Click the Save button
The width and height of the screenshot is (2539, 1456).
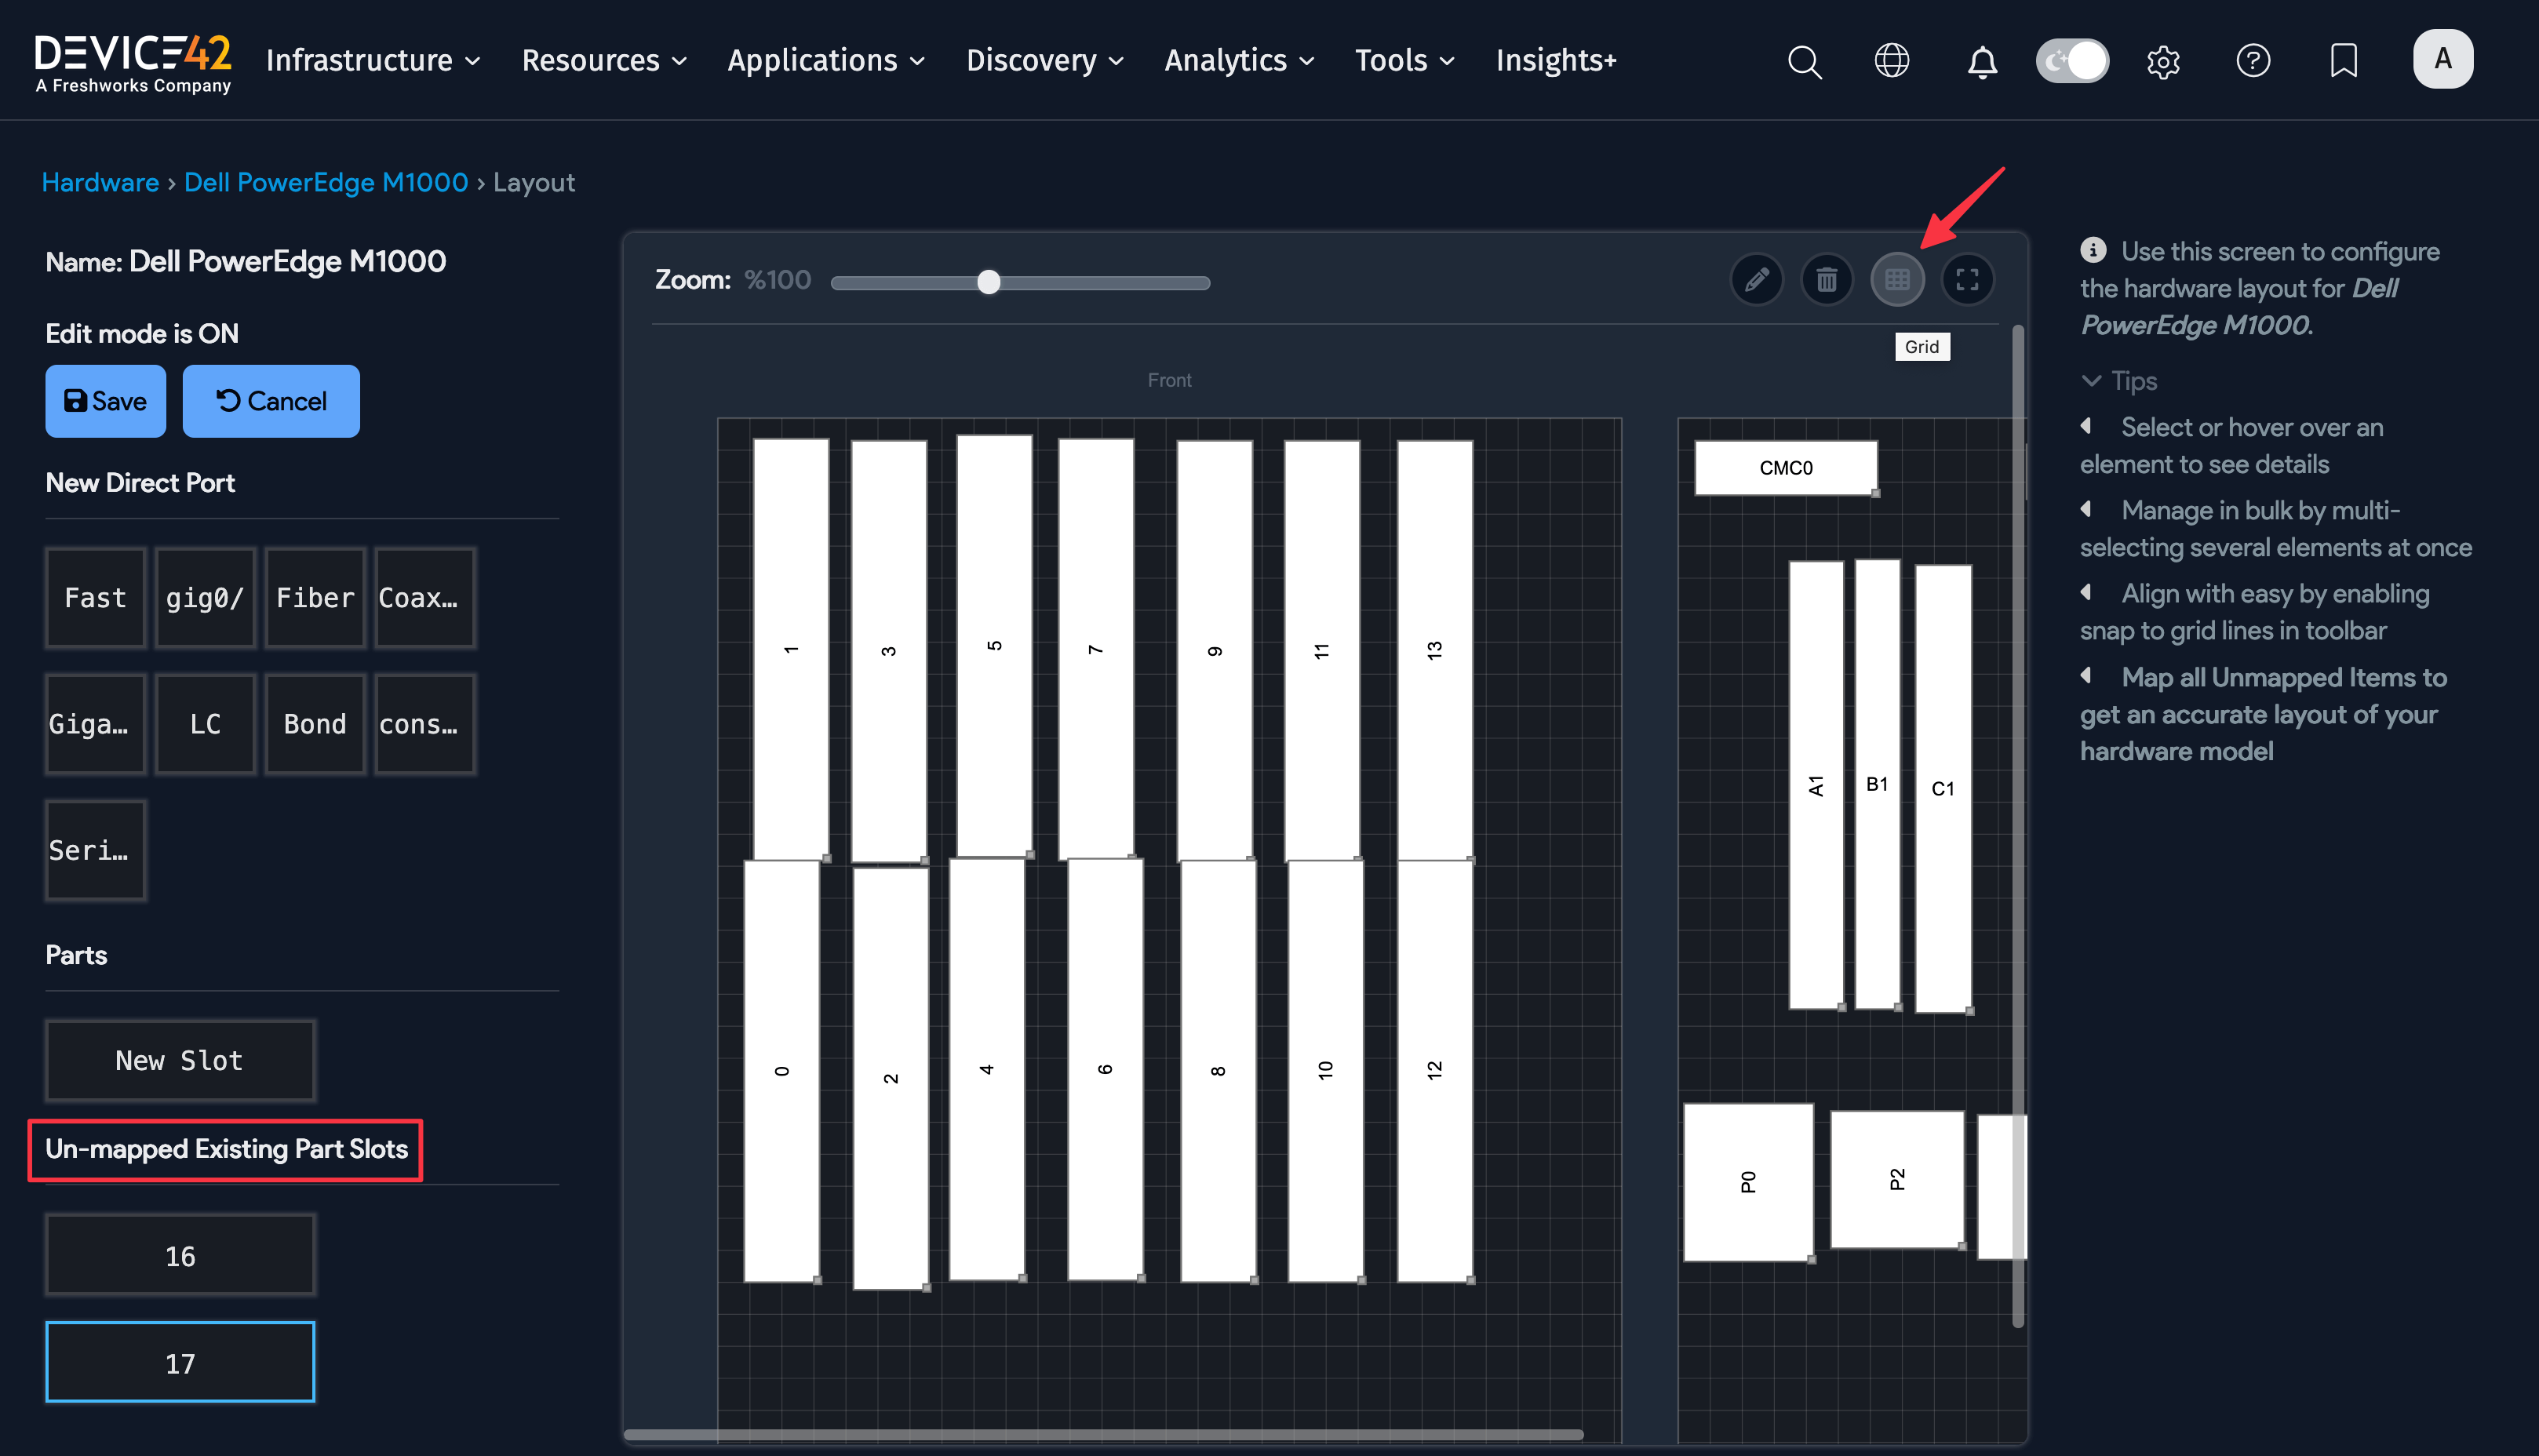pos(105,401)
